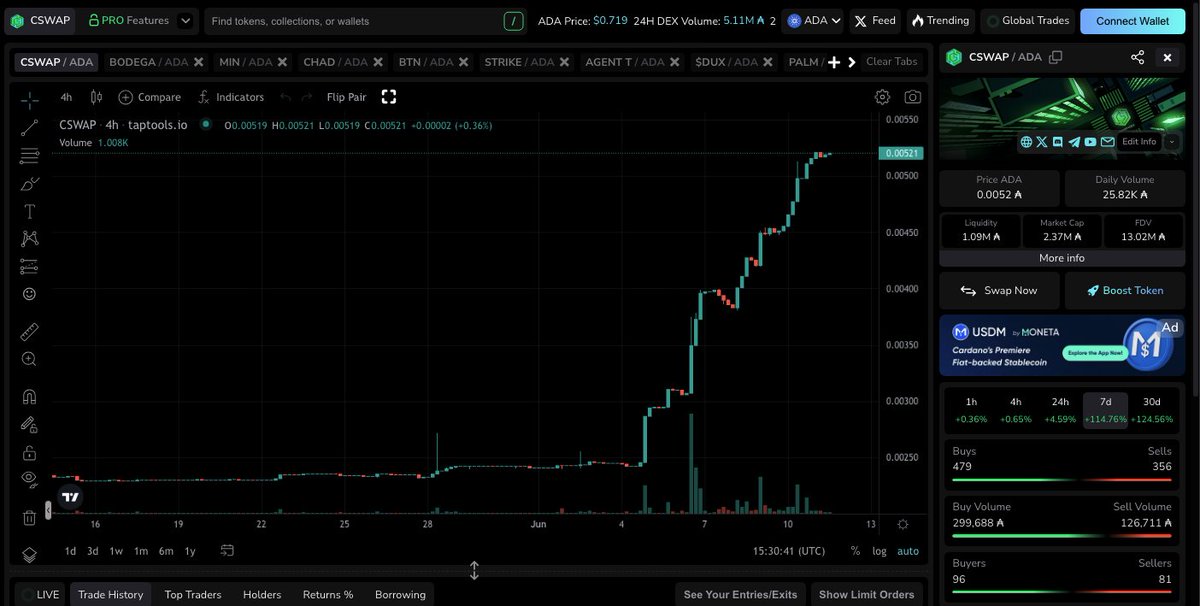Image resolution: width=1200 pixels, height=606 pixels.
Task: Toggle lock all drawings
Action: coord(29,452)
